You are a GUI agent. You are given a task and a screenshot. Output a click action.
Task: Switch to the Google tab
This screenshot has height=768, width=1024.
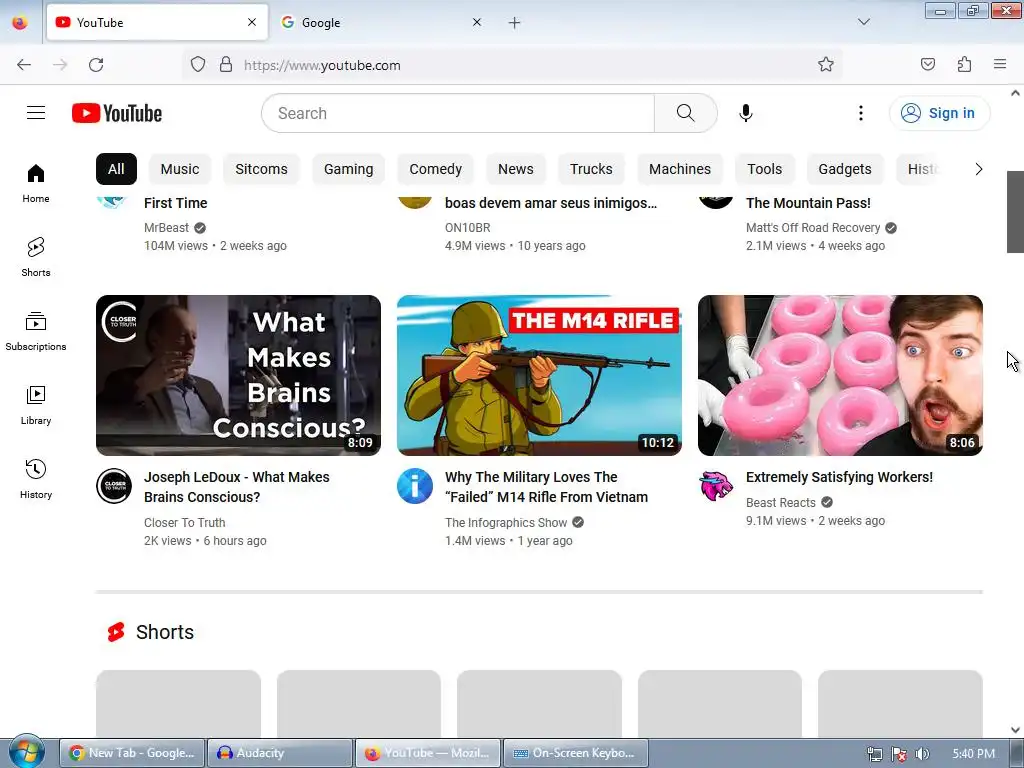(382, 23)
